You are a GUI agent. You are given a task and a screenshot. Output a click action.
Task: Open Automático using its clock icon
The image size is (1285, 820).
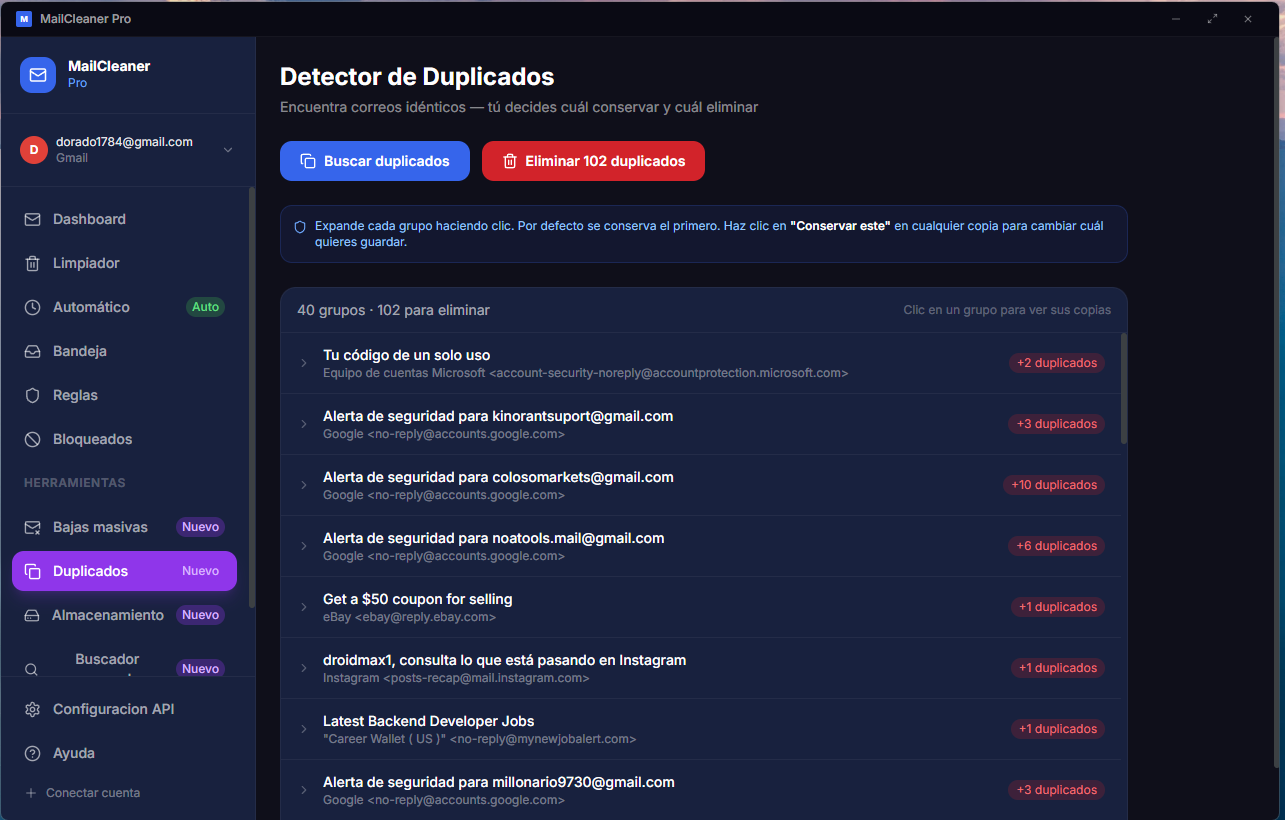pyautogui.click(x=33, y=307)
